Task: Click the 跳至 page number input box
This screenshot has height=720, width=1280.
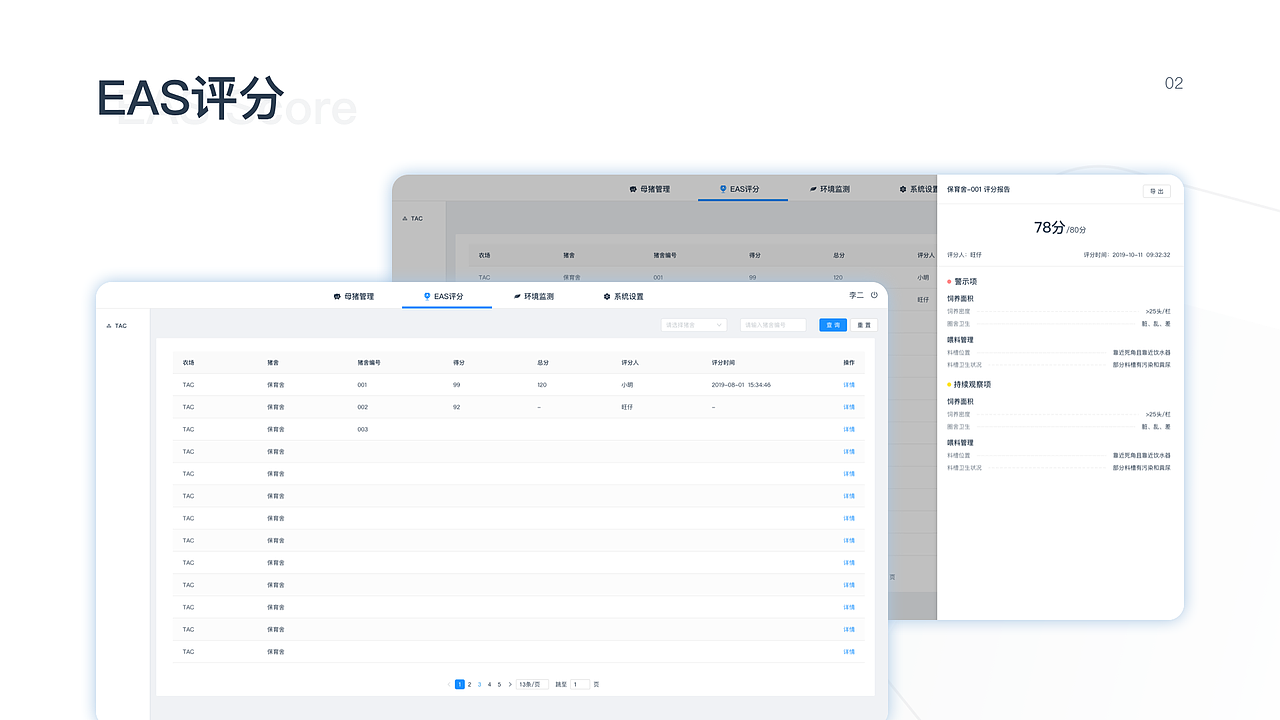Action: (x=580, y=684)
